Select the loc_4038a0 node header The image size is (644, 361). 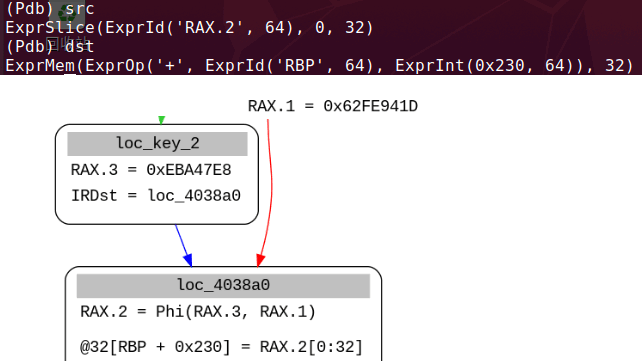(x=223, y=285)
